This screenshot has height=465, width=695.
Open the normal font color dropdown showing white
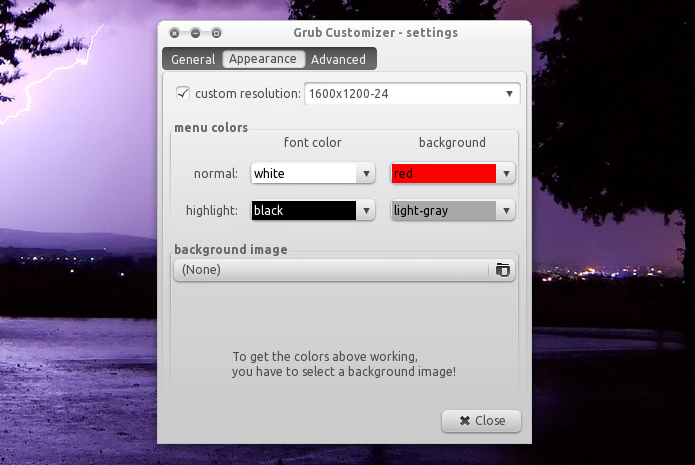(x=313, y=173)
